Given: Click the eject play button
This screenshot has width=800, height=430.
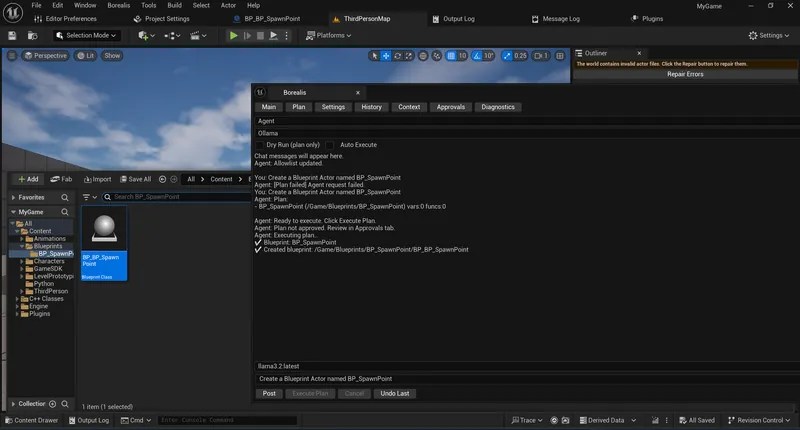Looking at the screenshot, I should coord(273,36).
